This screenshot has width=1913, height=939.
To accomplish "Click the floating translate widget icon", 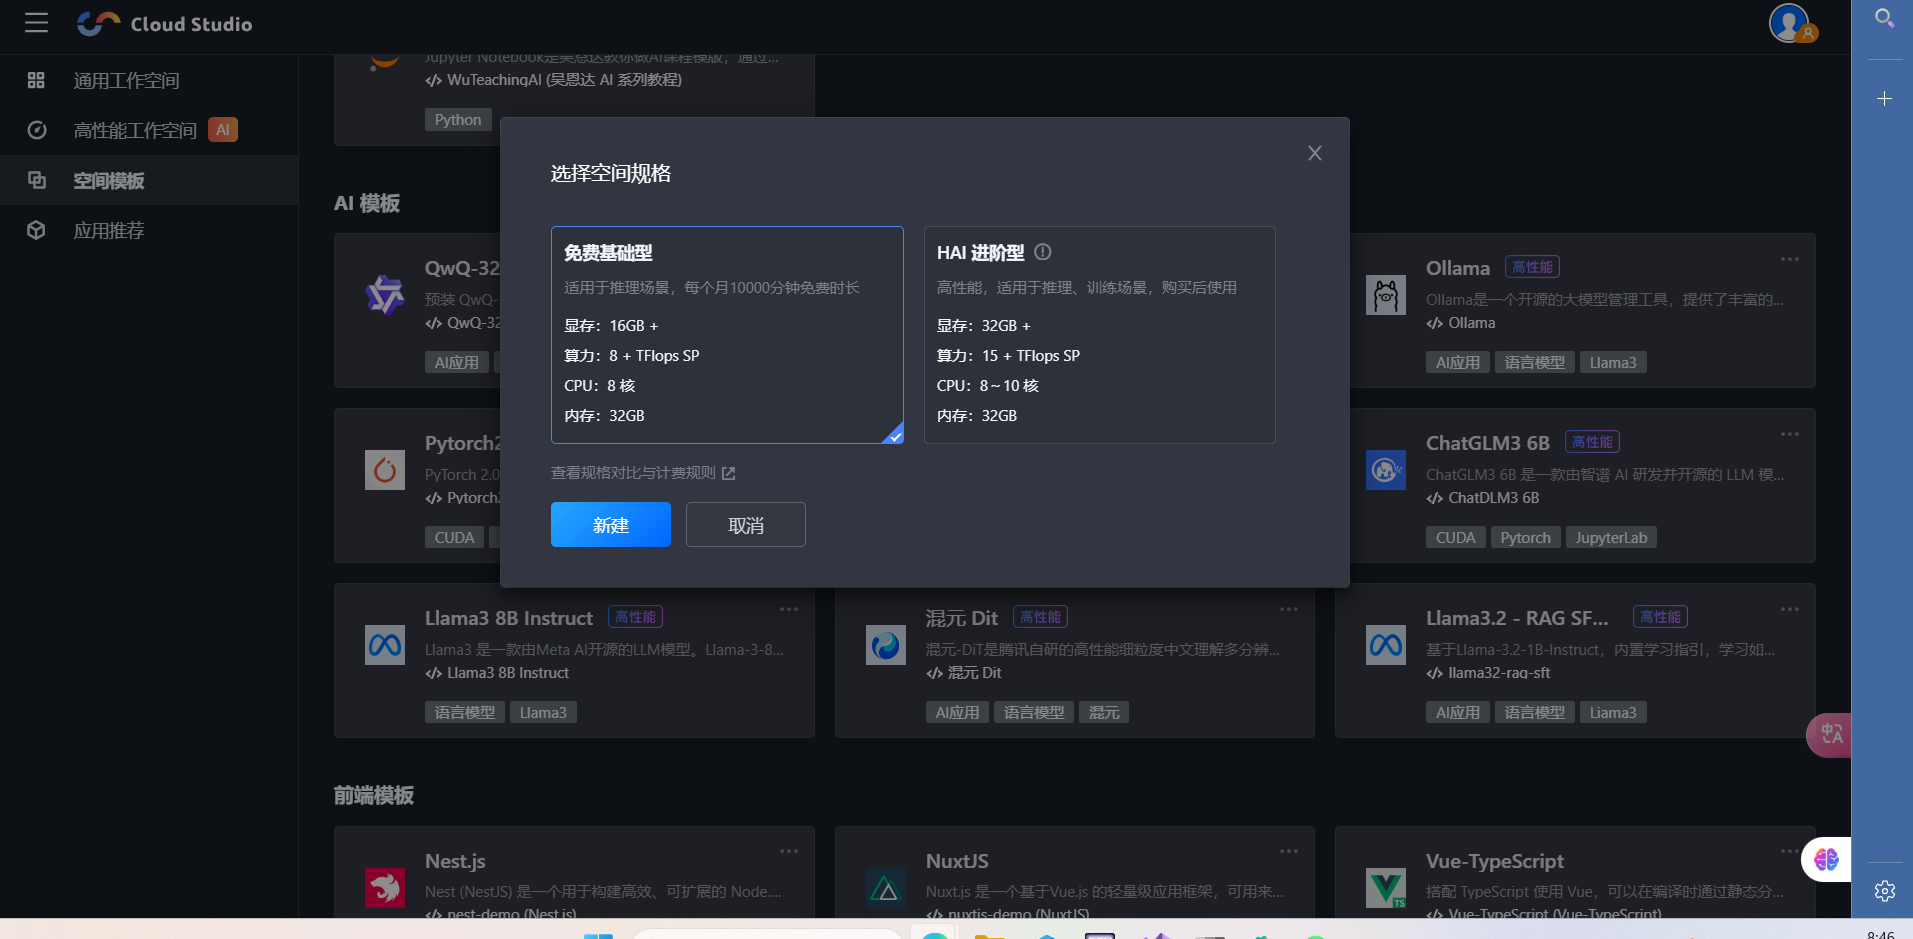I will tap(1830, 735).
